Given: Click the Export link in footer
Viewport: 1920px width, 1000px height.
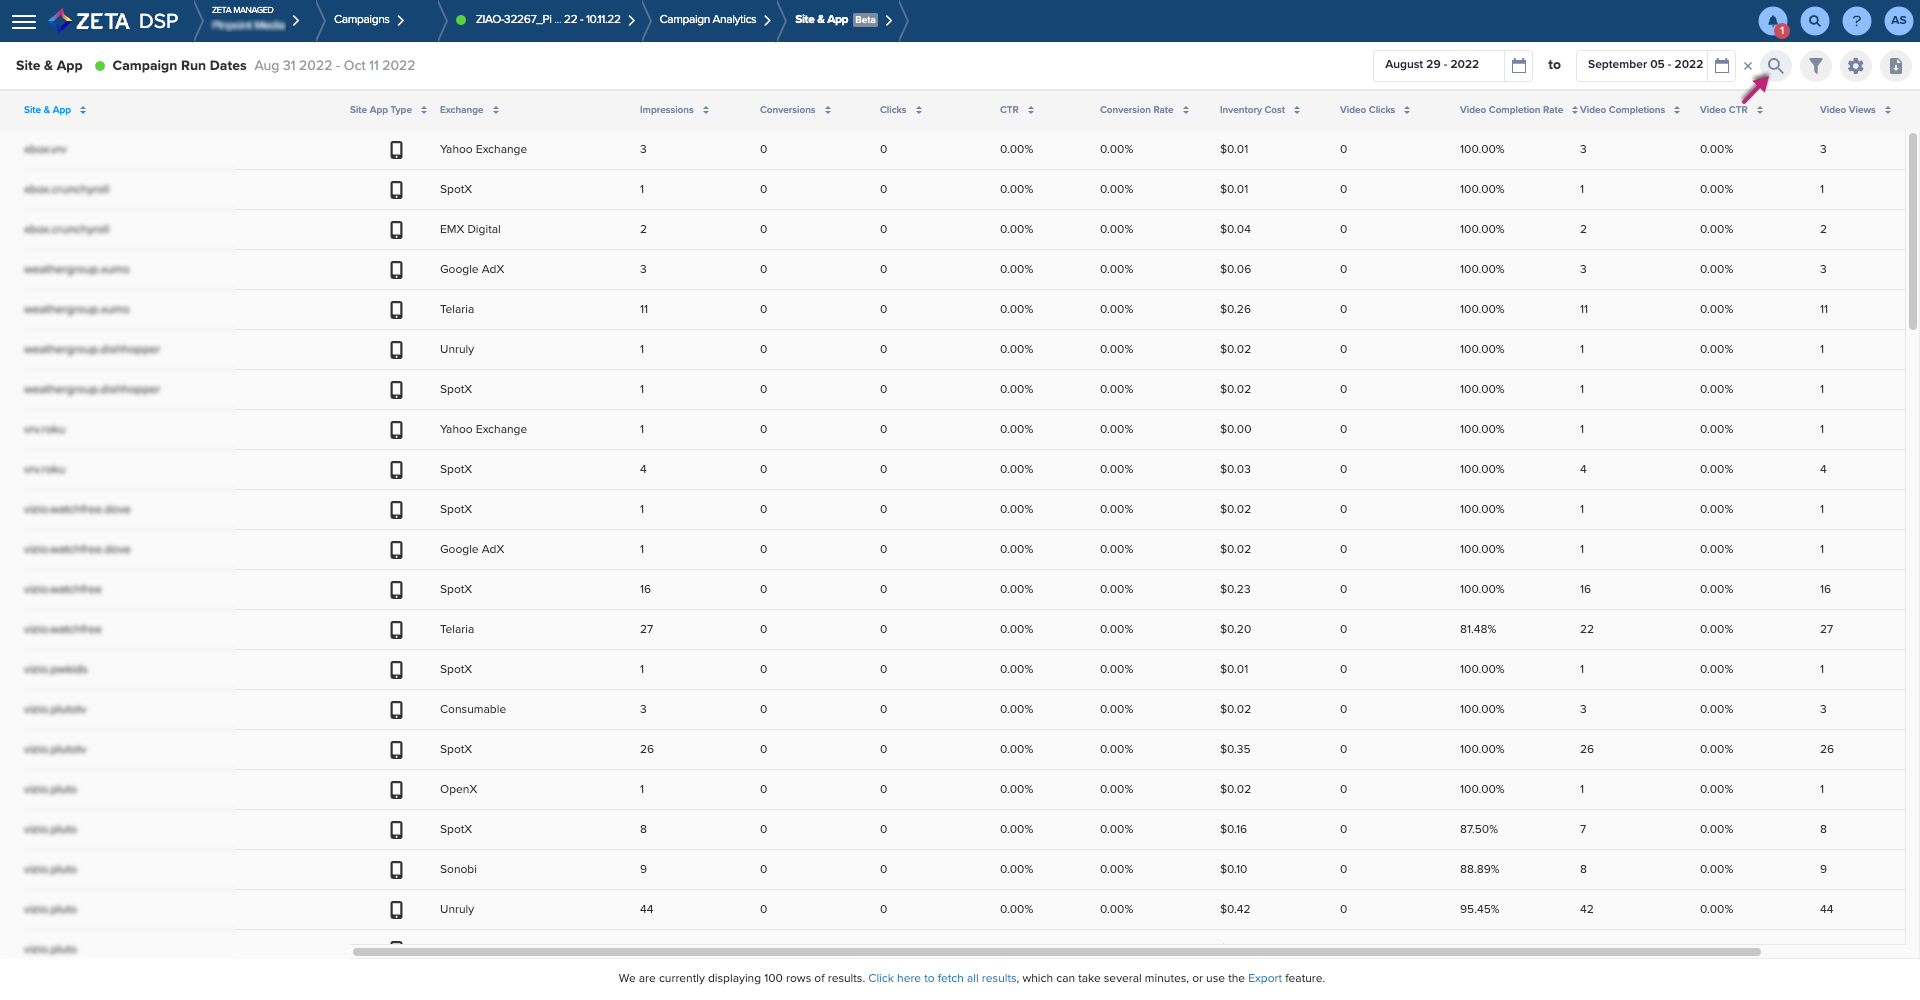Looking at the screenshot, I should pyautogui.click(x=1264, y=979).
